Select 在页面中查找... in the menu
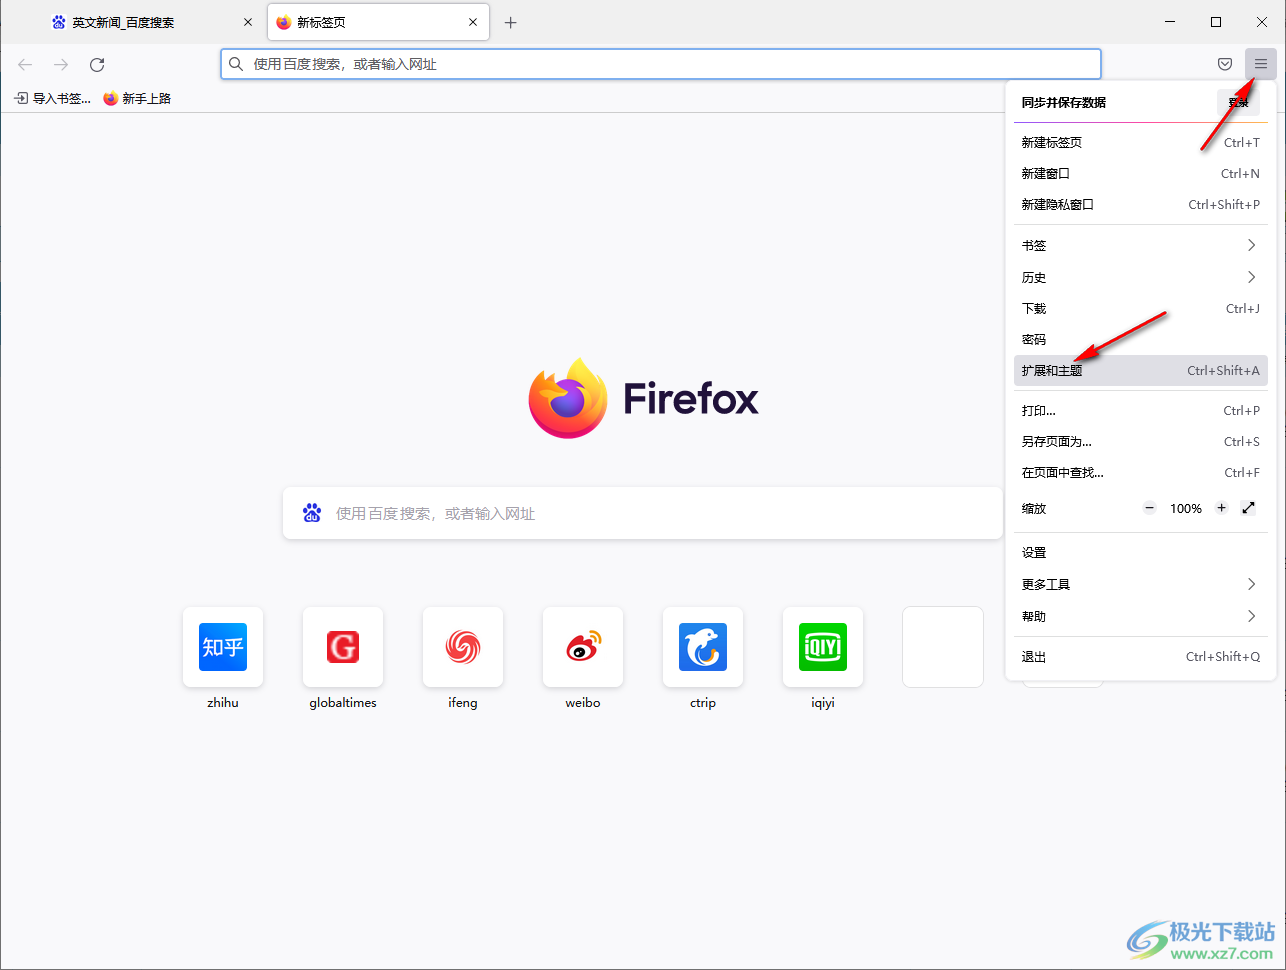This screenshot has height=970, width=1286. point(1141,472)
